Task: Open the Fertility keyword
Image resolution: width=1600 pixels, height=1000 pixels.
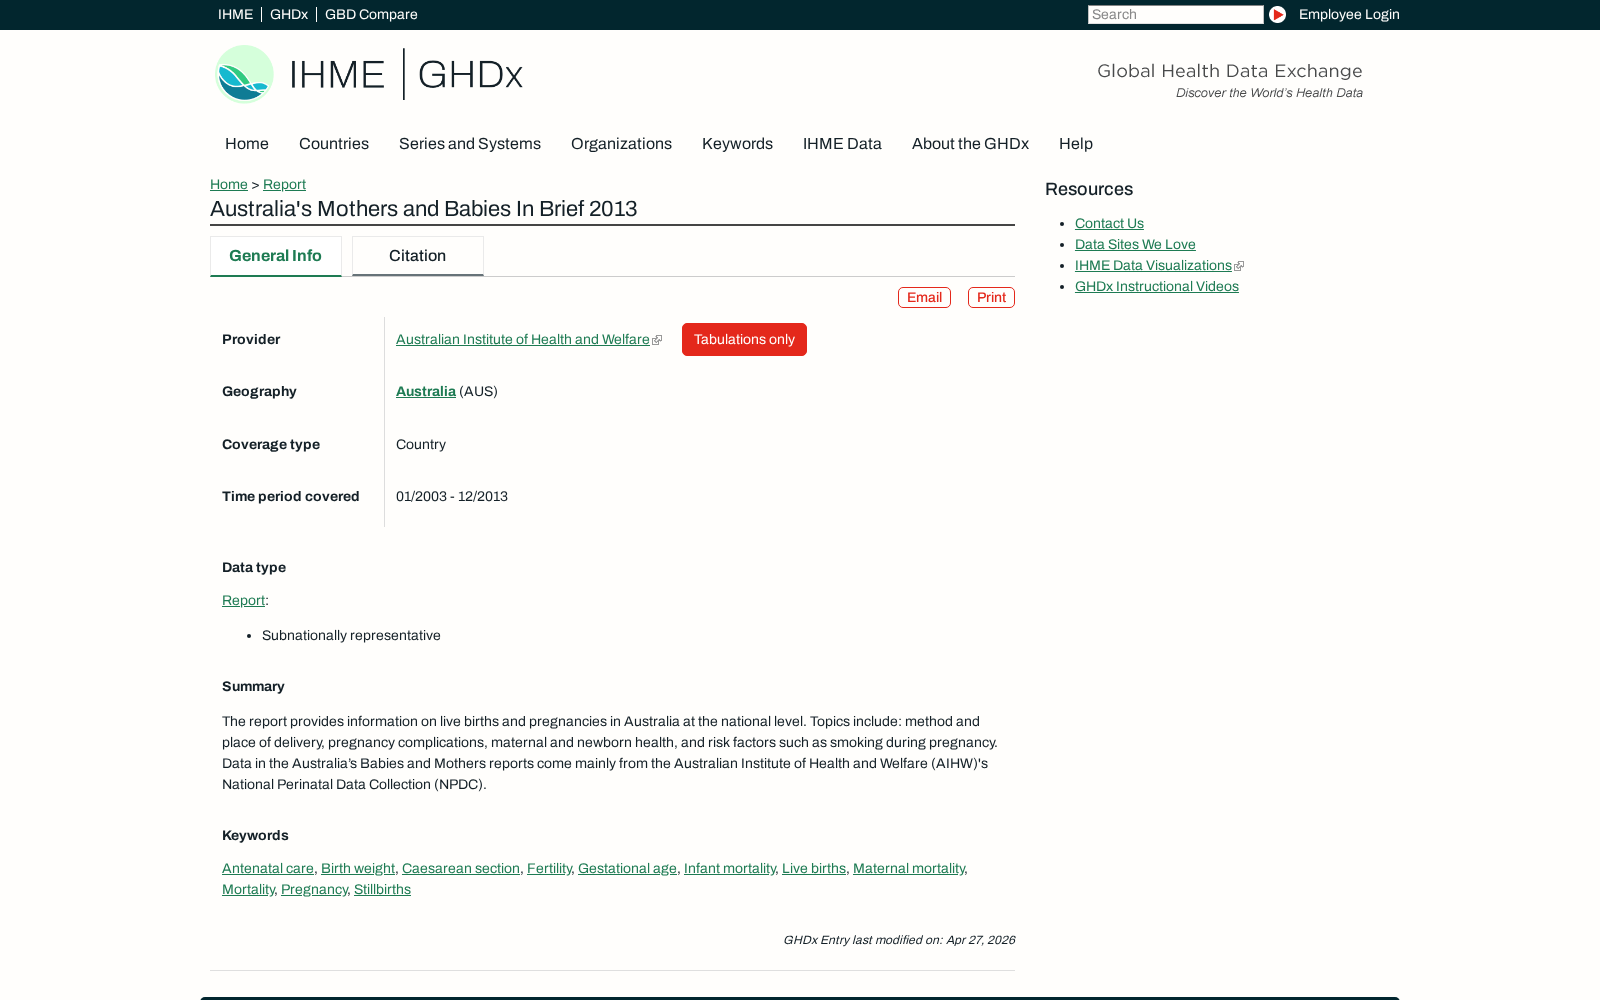Action: pos(549,869)
